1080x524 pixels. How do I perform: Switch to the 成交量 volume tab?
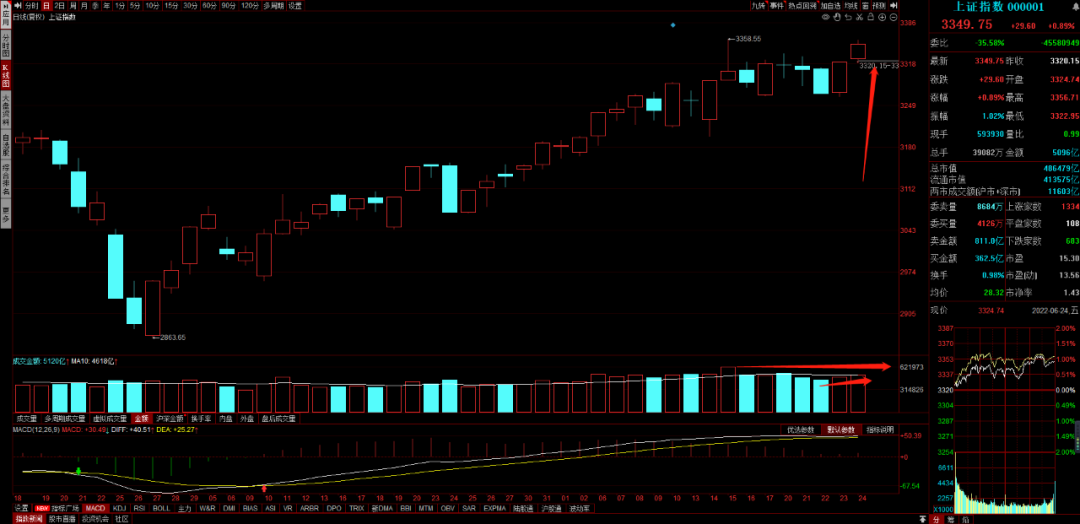26,418
